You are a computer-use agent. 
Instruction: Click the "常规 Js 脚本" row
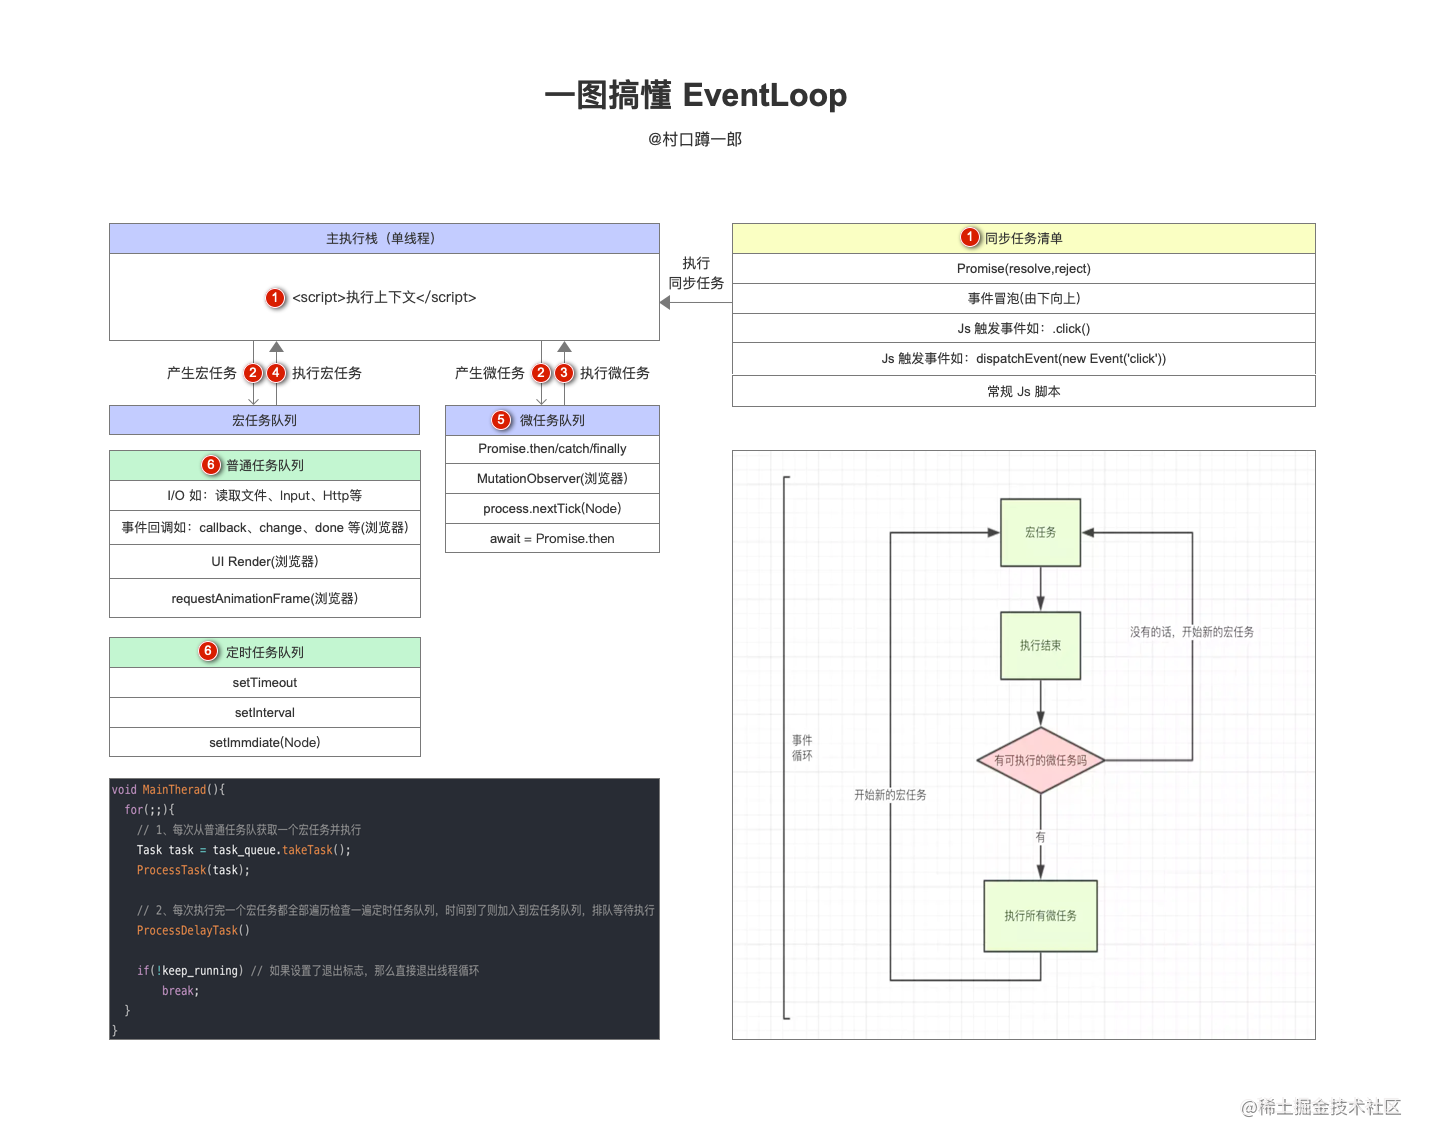(x=1024, y=391)
